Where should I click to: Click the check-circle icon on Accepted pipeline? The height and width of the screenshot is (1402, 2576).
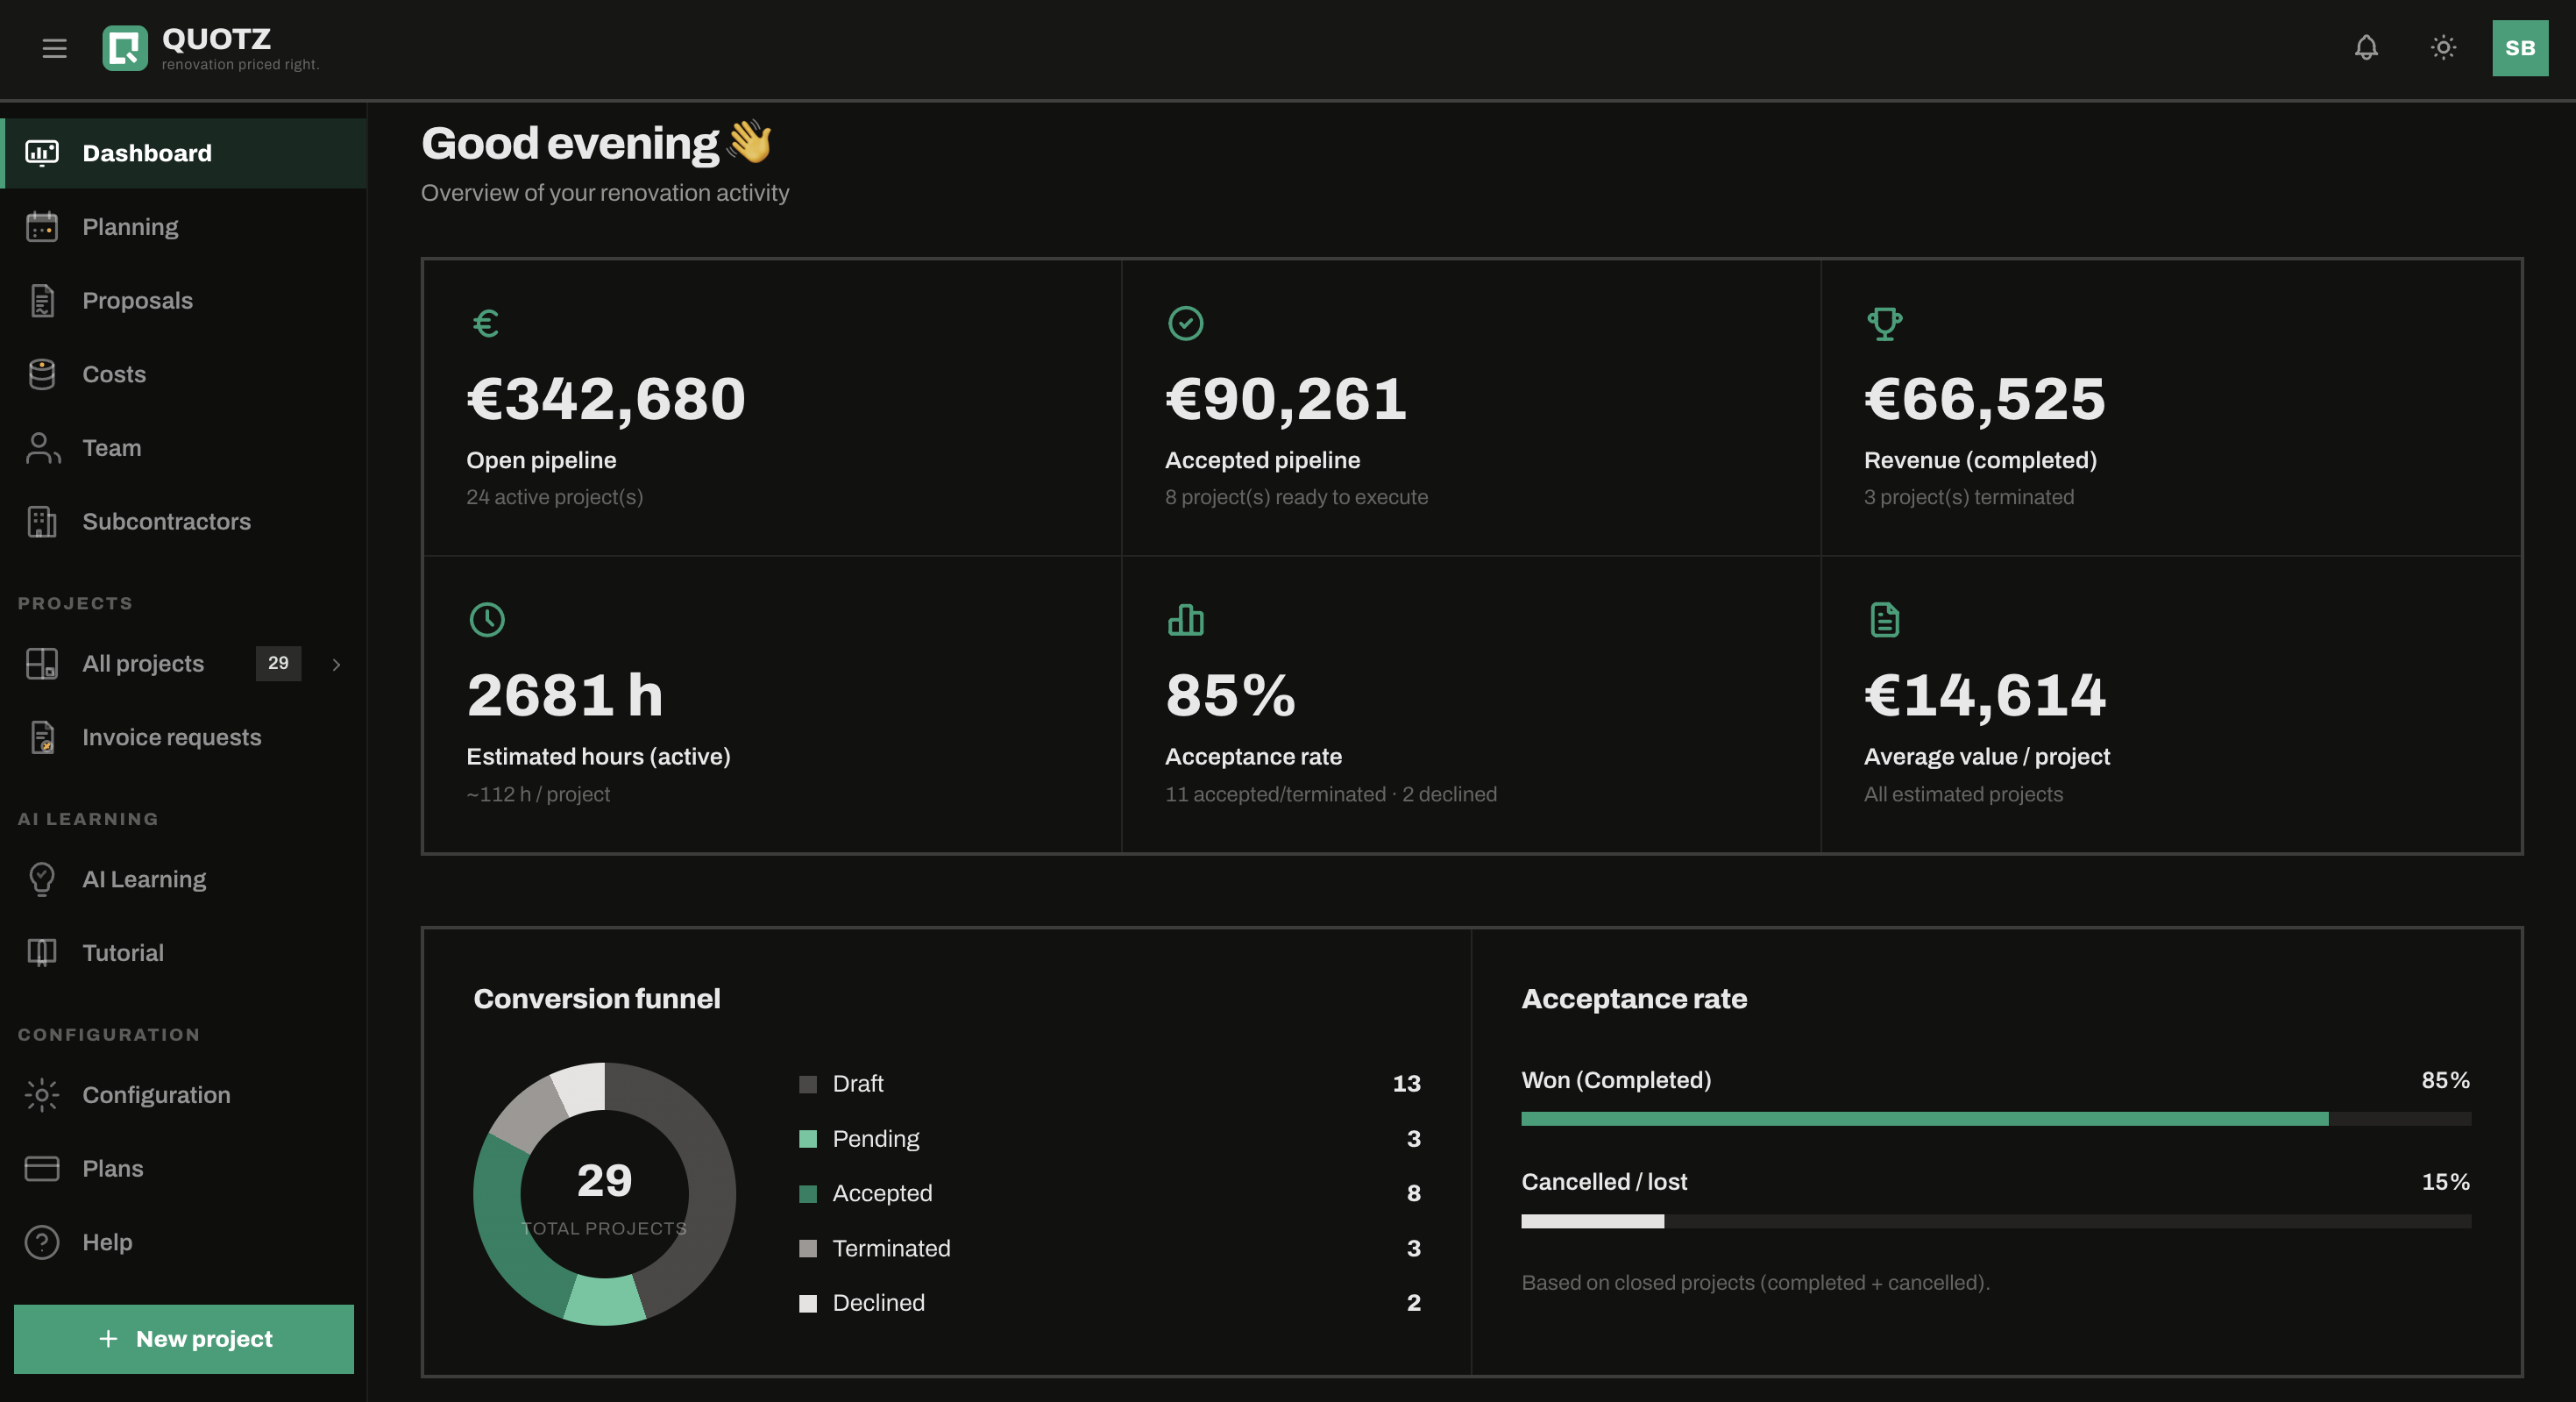(x=1185, y=323)
